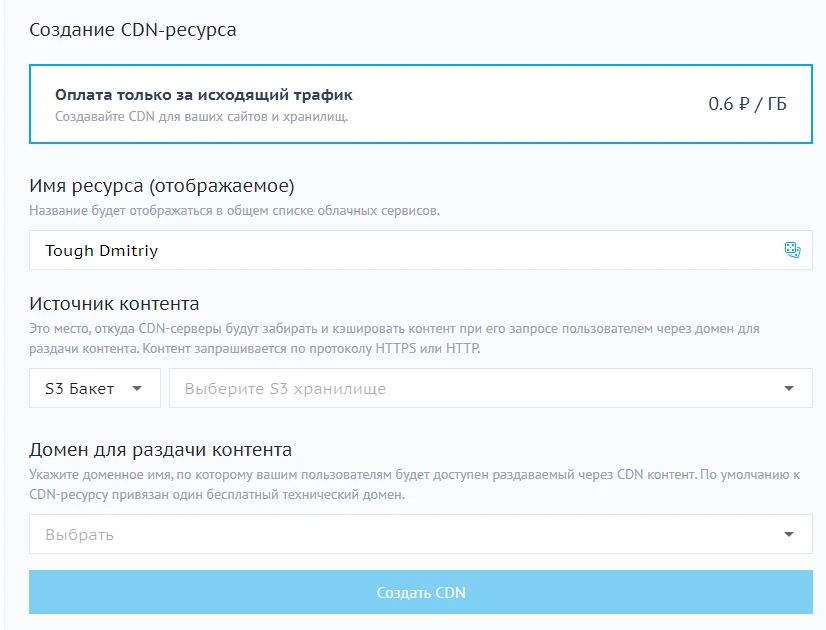Click the Имя ресурса (отображаемое) label
The width and height of the screenshot is (826, 630).
point(156,186)
